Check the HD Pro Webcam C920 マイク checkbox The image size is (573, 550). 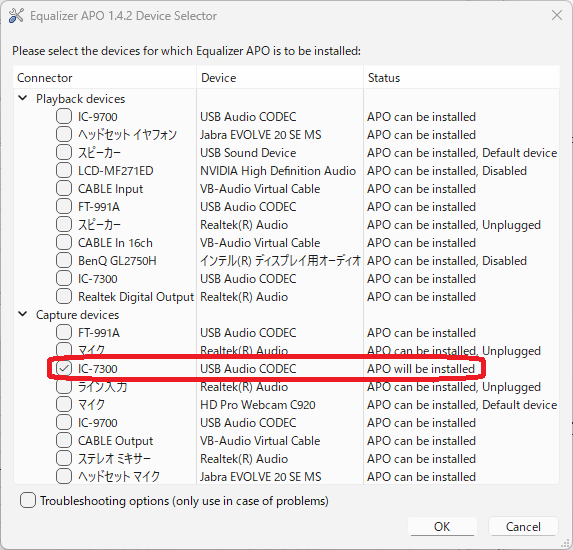pos(64,405)
